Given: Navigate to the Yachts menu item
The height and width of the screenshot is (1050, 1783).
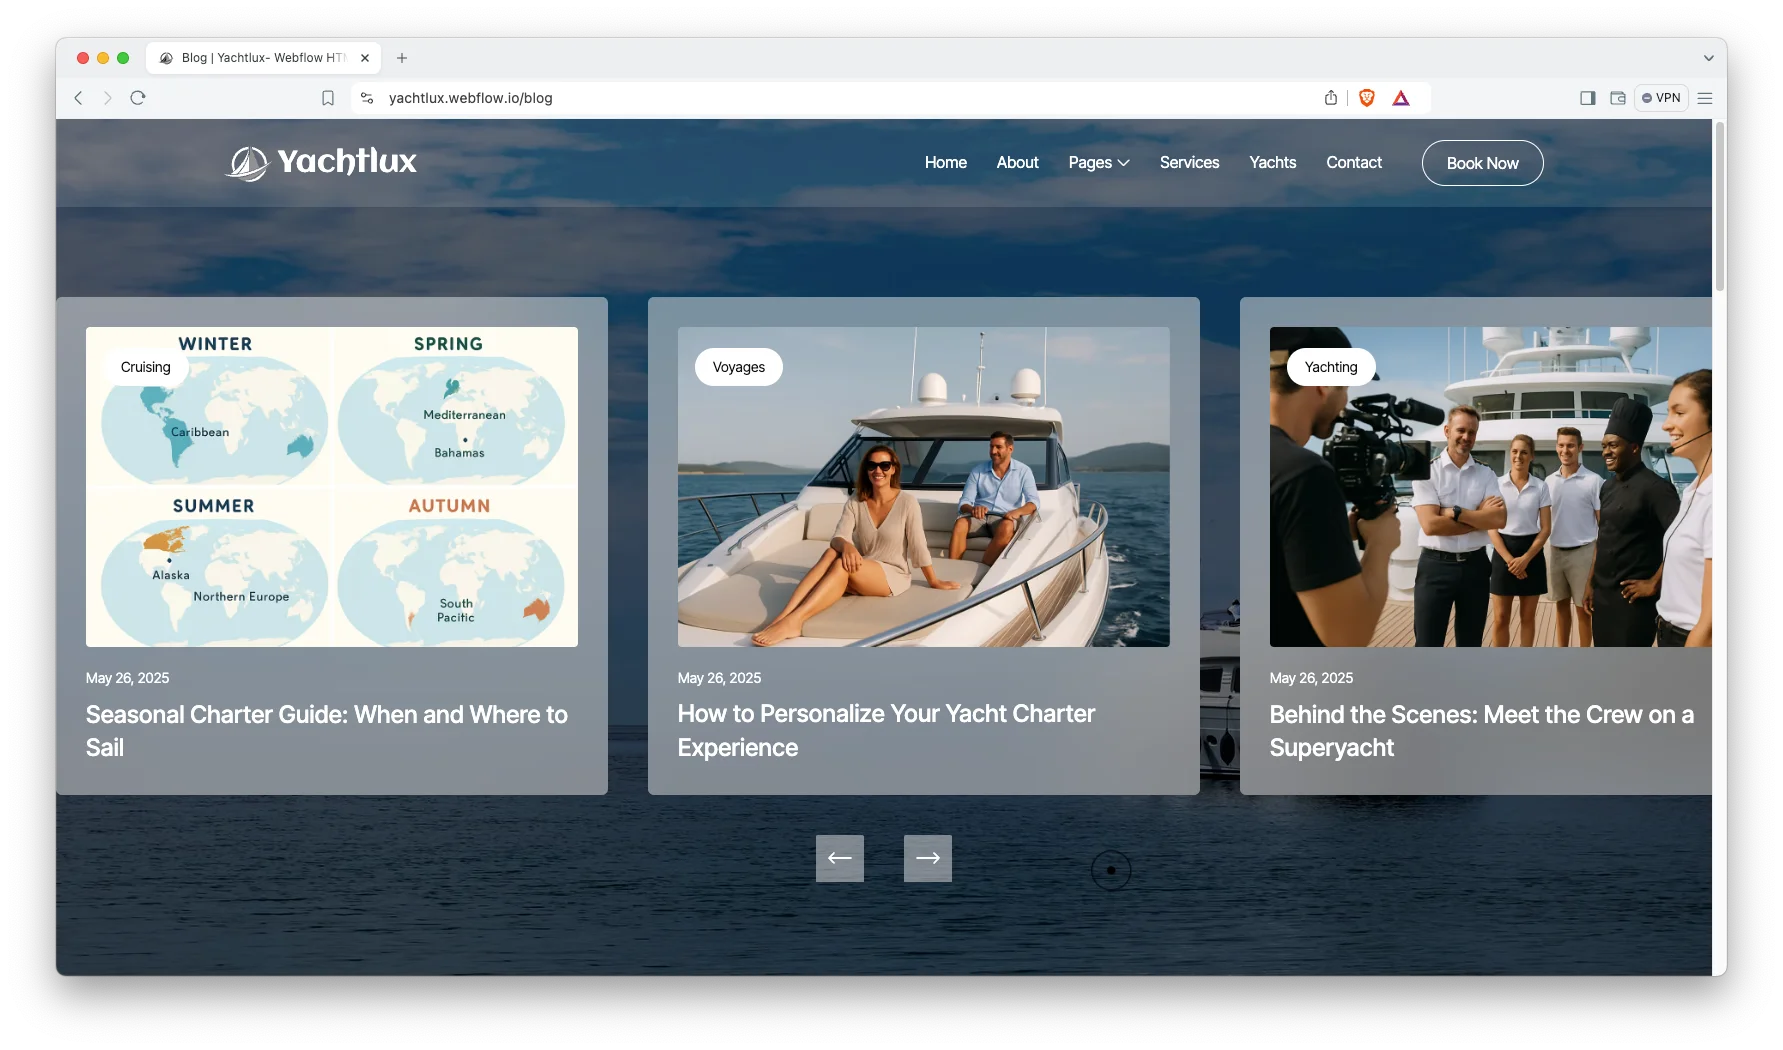Looking at the screenshot, I should coord(1272,163).
